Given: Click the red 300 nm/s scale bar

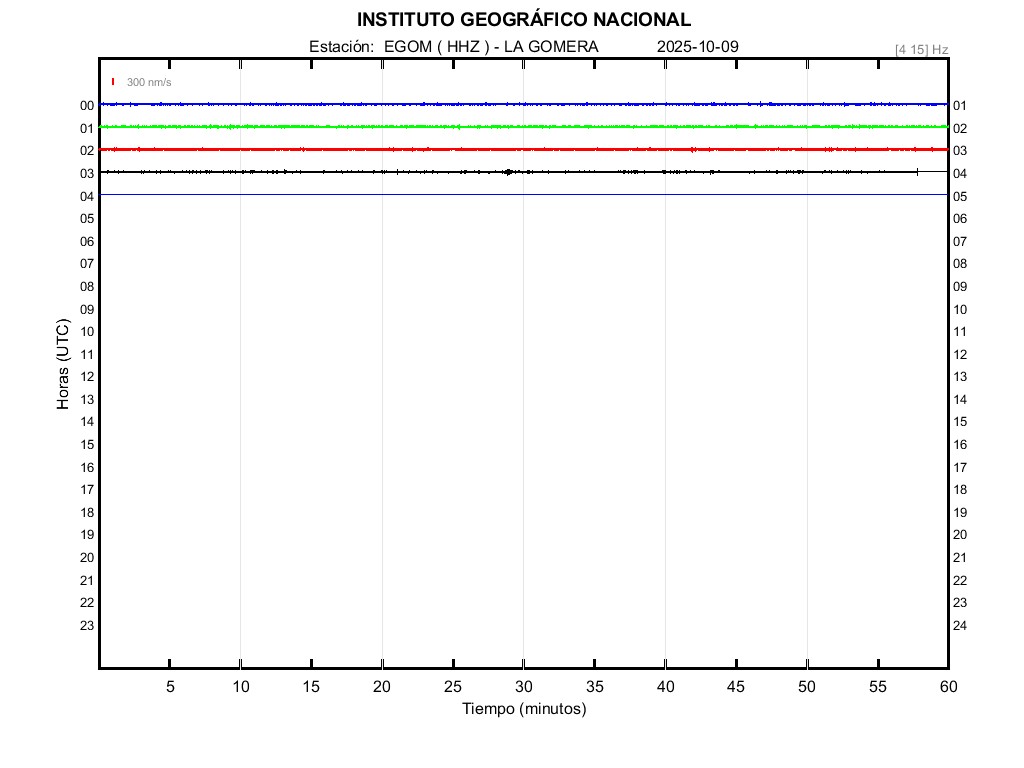Looking at the screenshot, I should 113,82.
